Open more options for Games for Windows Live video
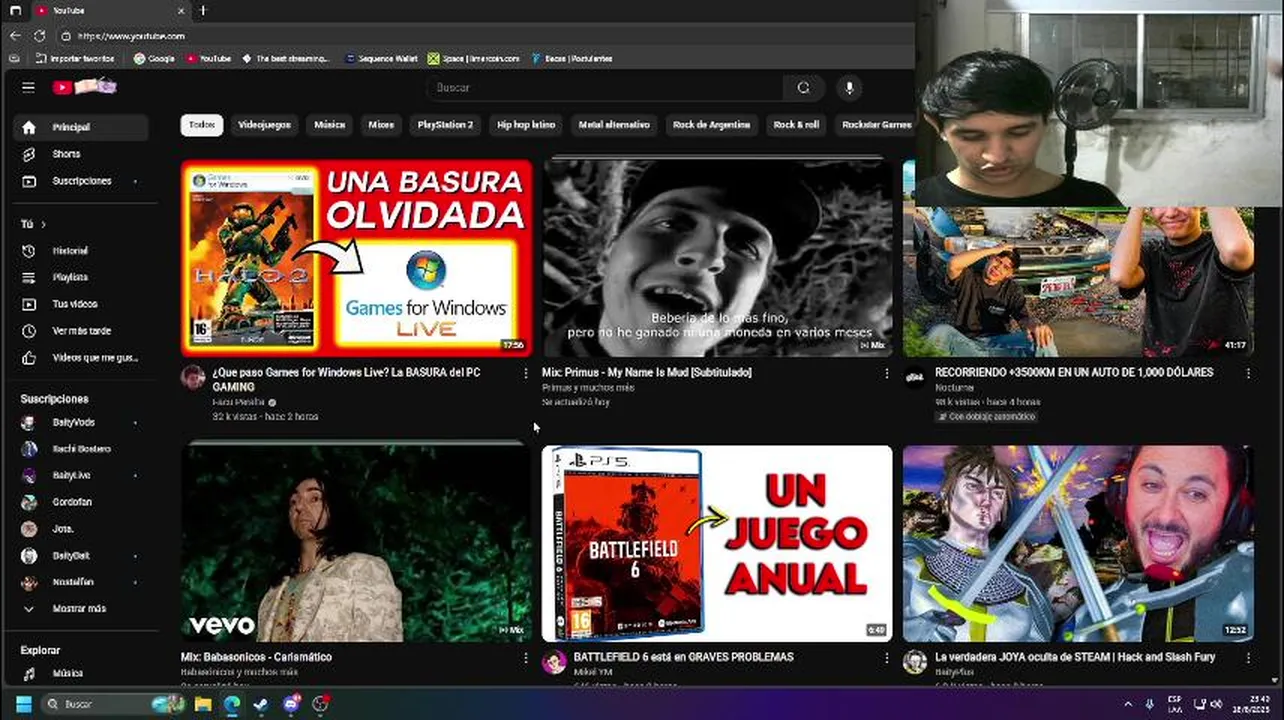This screenshot has height=720, width=1284. 526,373
